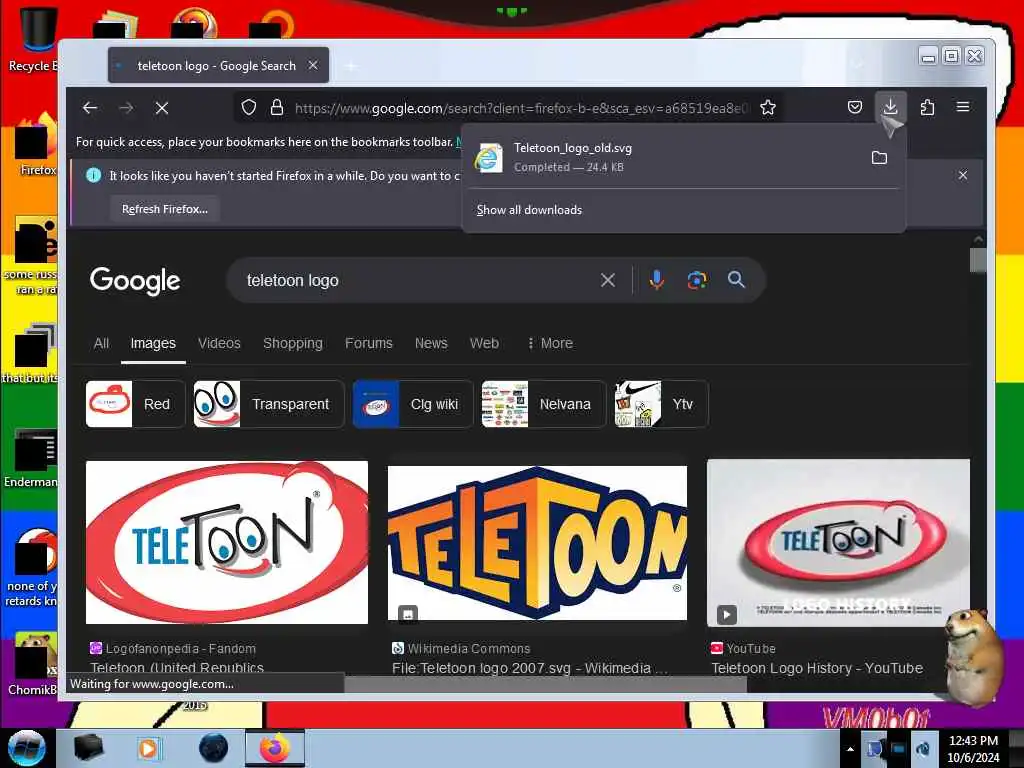Open the Teletoon Logo History - YouTube link
This screenshot has height=768, width=1024.
pos(817,668)
